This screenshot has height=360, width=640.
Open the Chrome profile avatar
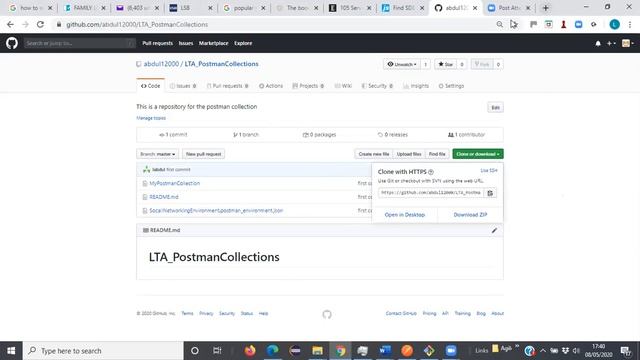click(614, 24)
